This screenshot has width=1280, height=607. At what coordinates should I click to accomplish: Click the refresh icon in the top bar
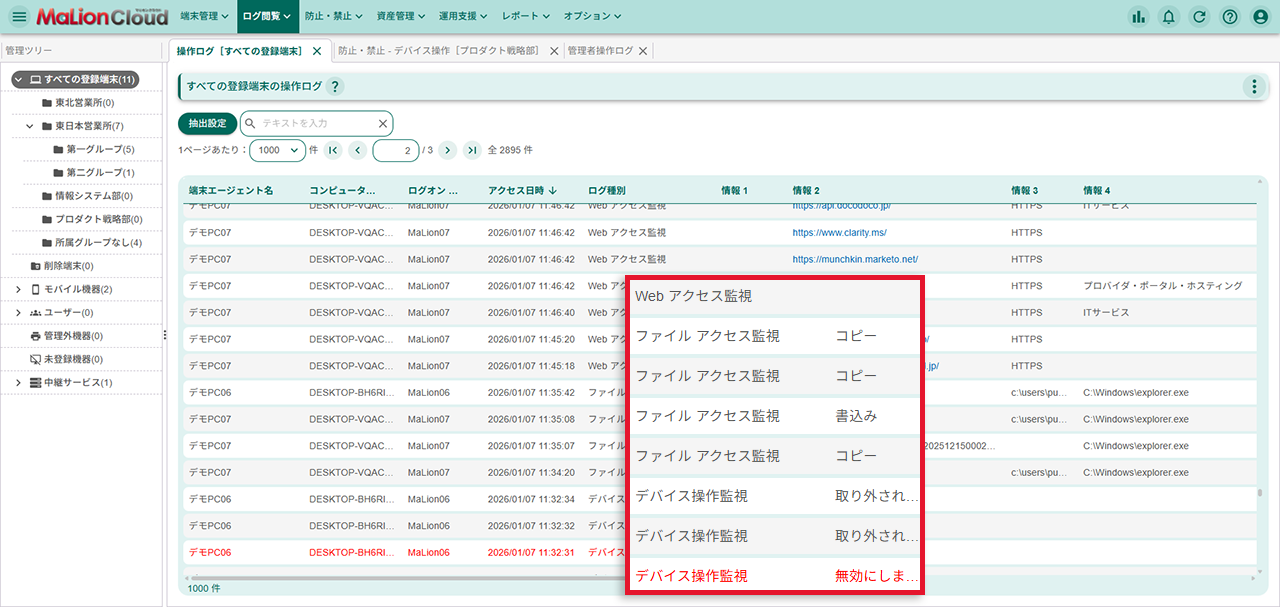[1199, 16]
